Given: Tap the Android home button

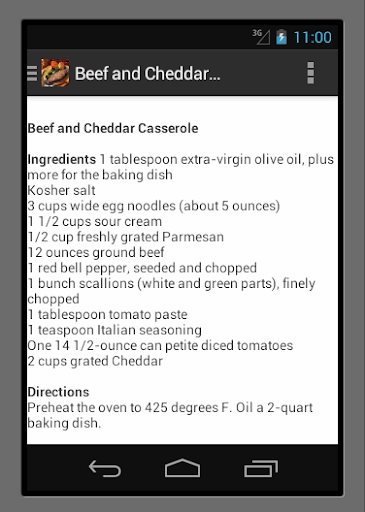Looking at the screenshot, I should tap(182, 468).
